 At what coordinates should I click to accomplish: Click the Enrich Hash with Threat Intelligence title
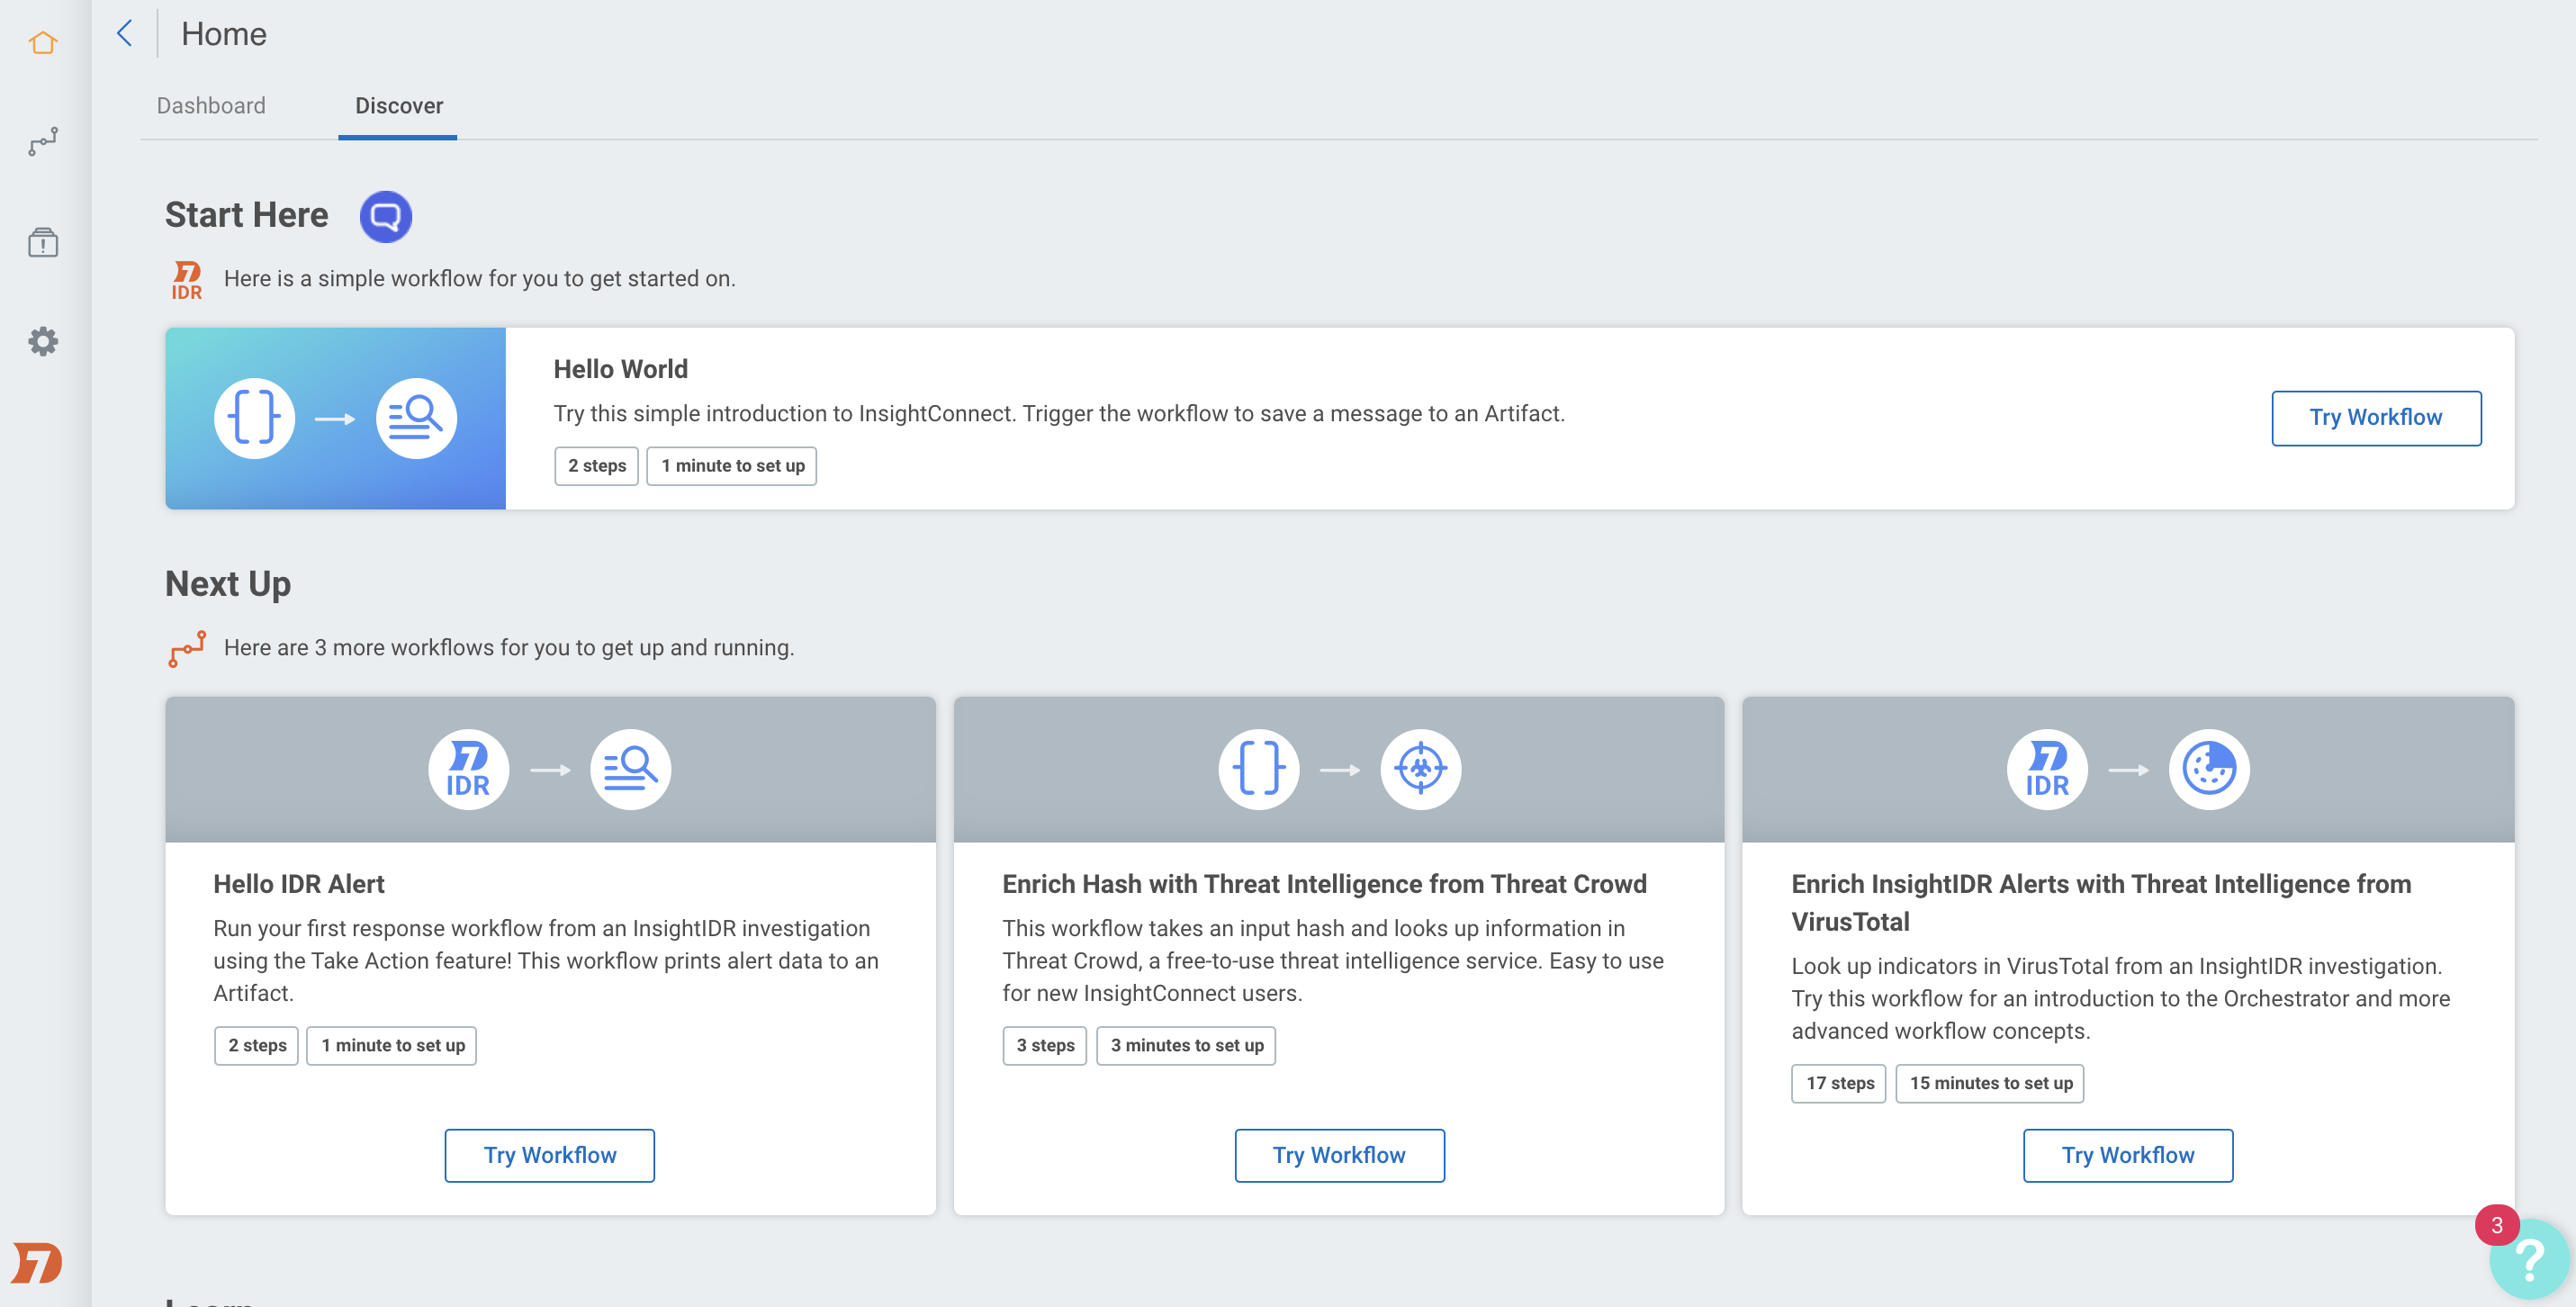[1324, 884]
